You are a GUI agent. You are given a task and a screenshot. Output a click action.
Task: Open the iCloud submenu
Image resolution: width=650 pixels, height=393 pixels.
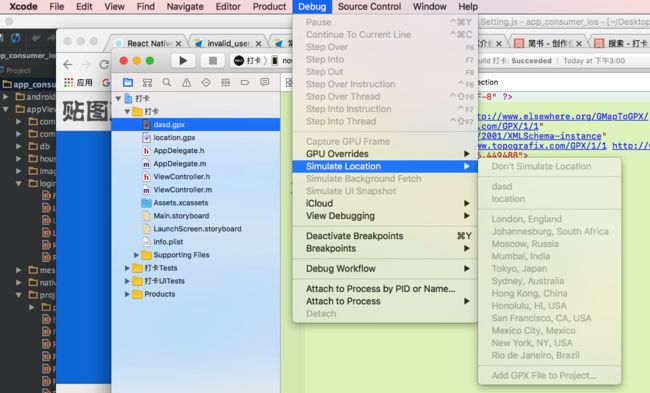(x=385, y=204)
